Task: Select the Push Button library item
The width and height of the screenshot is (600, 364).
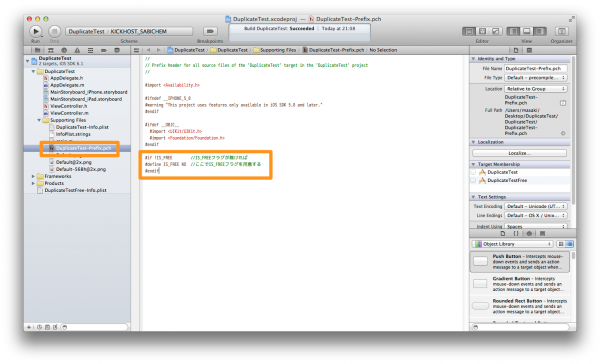Action: pyautogui.click(x=520, y=262)
